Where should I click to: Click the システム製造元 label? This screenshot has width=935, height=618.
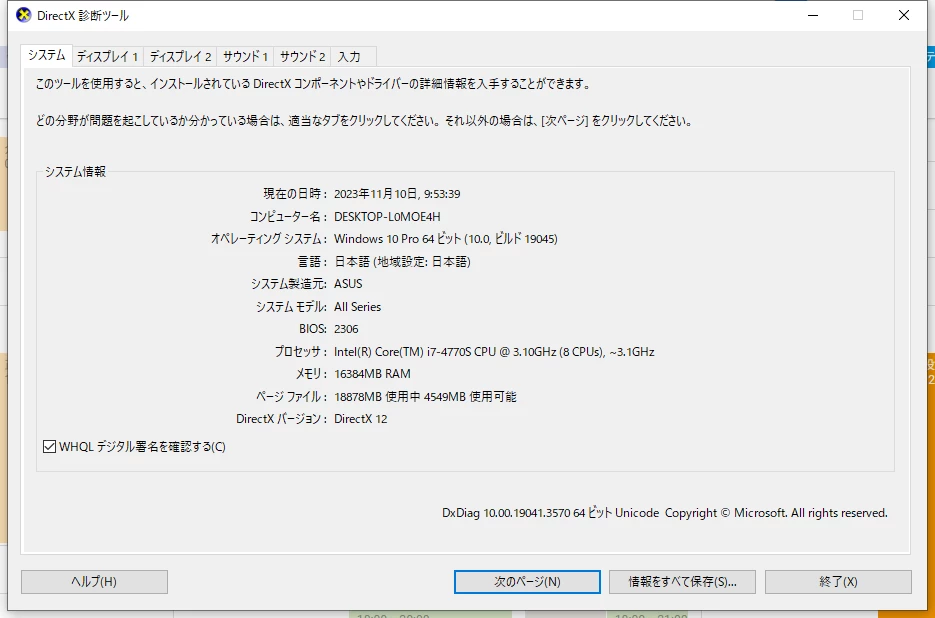point(289,284)
